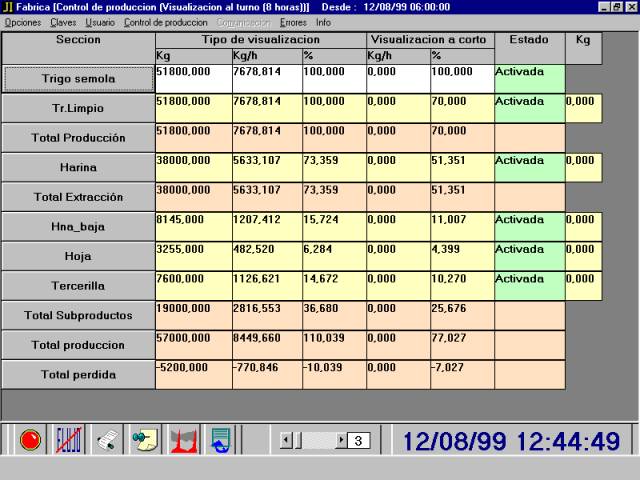The width and height of the screenshot is (640, 480).
Task: Click the Total Producción section button
Action: [78, 138]
